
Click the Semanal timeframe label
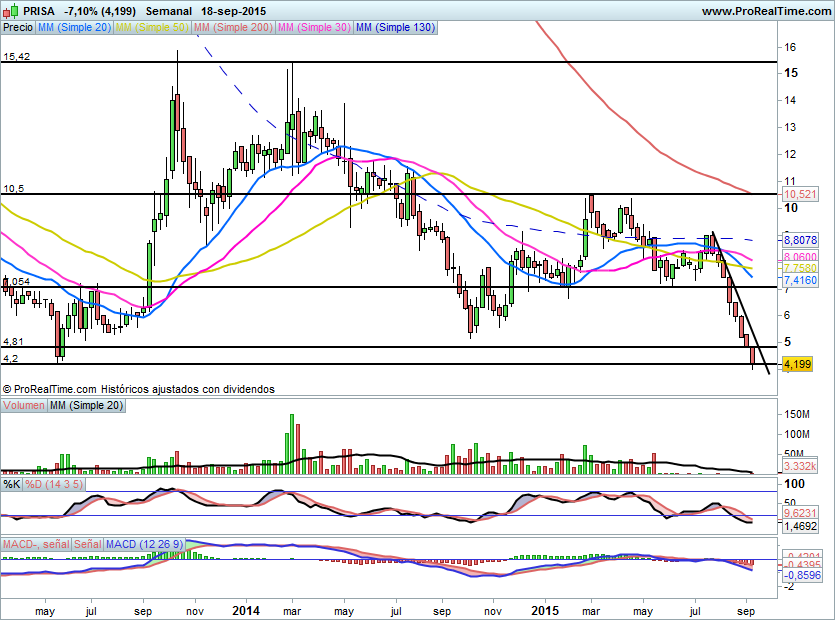tap(169, 11)
